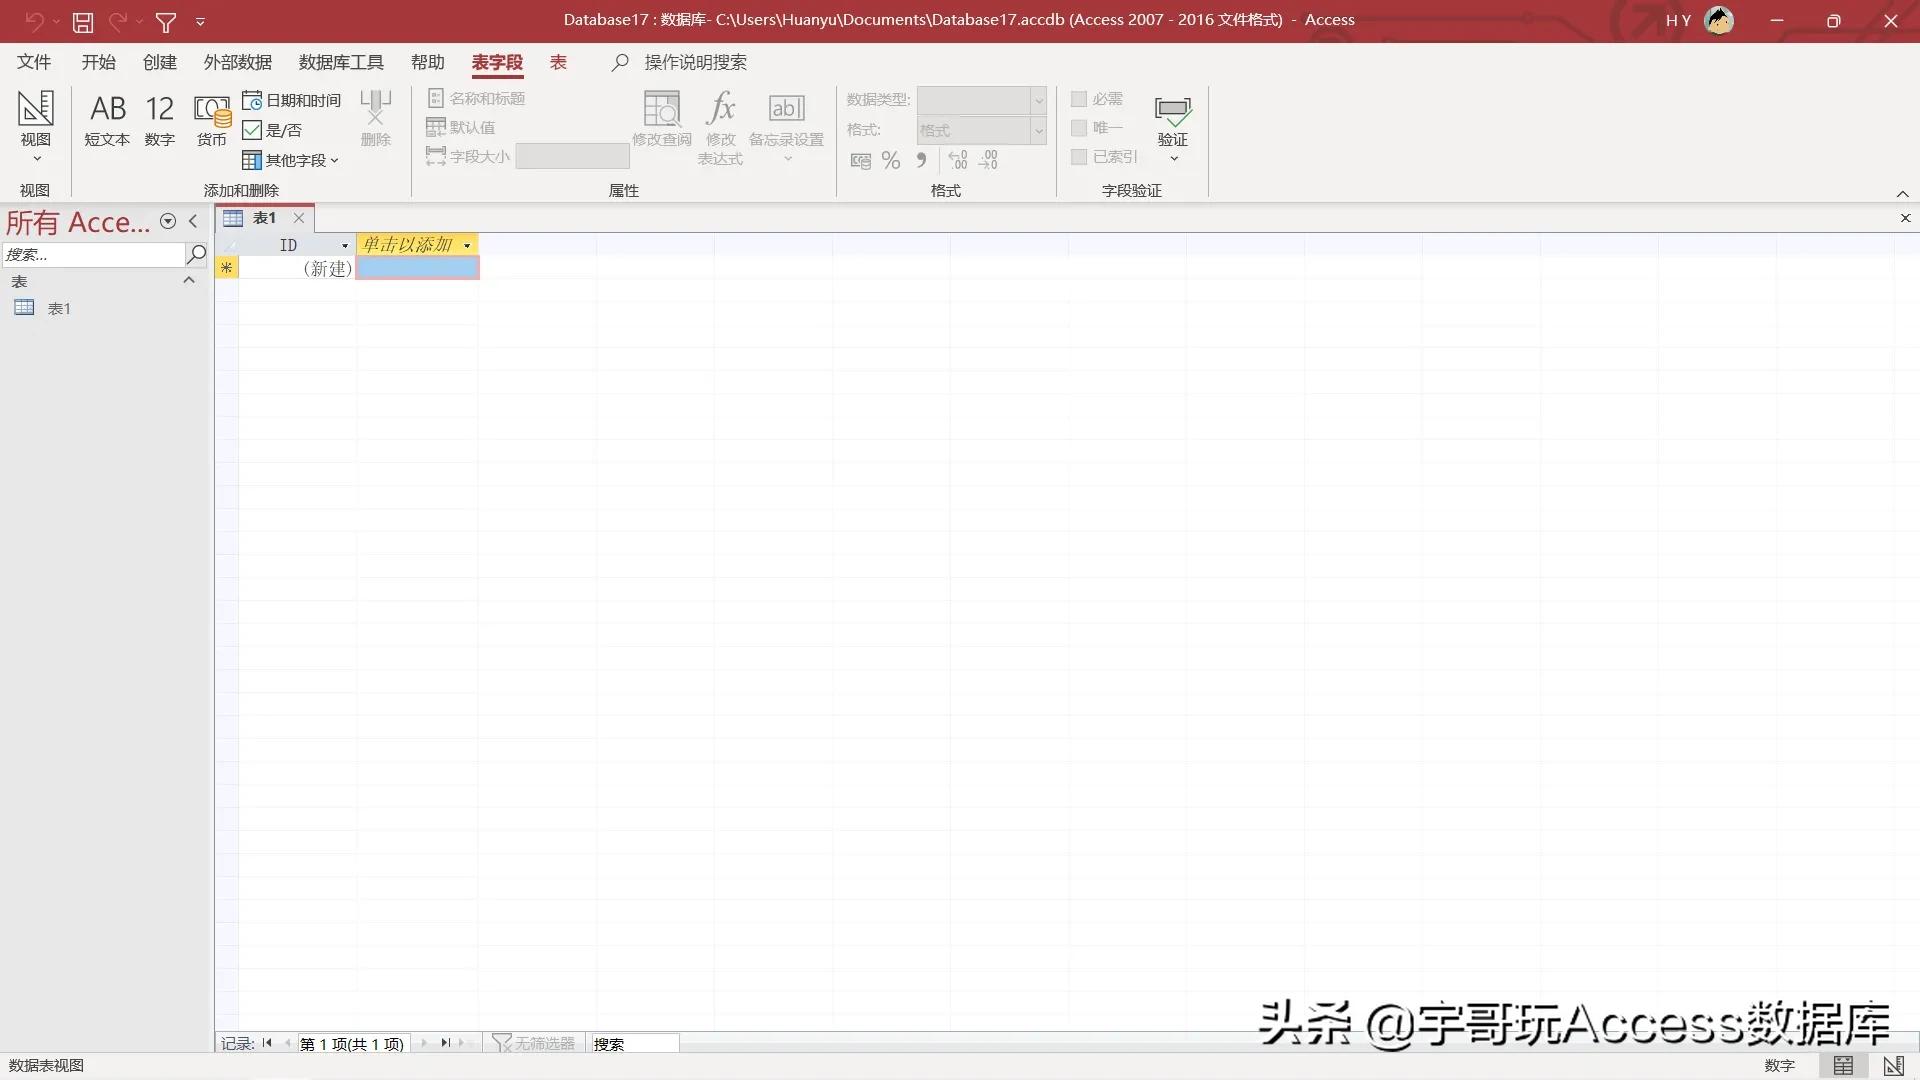1920x1080 pixels.
Task: Apply percent format icon
Action: tap(891, 160)
